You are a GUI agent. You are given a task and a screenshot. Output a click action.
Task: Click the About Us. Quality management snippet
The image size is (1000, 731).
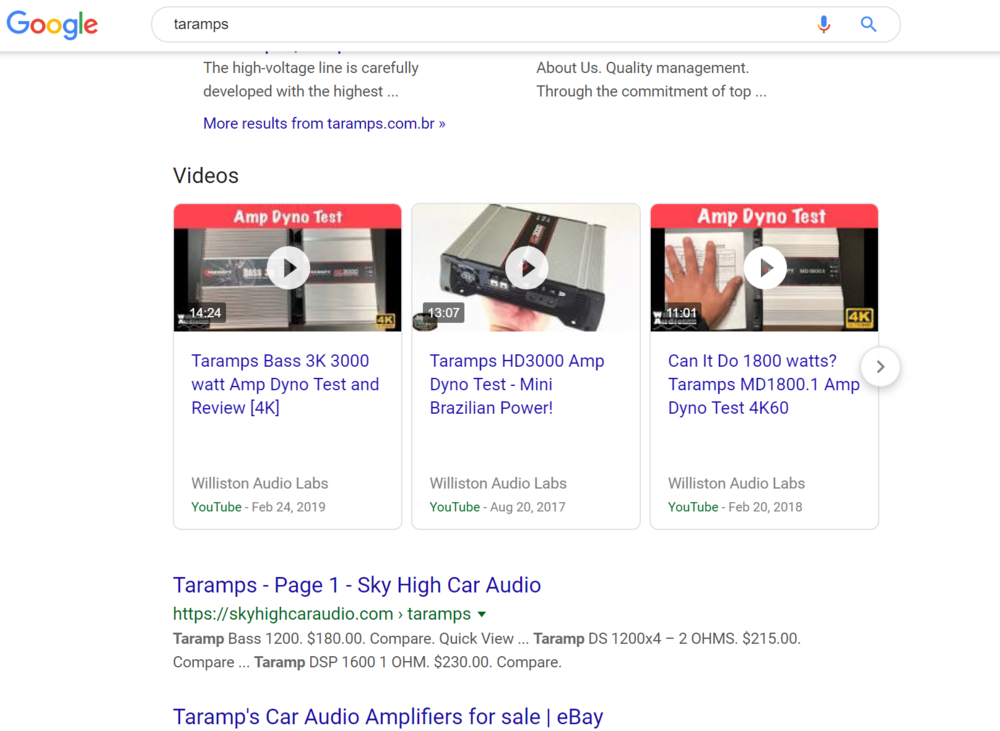pyautogui.click(x=651, y=80)
